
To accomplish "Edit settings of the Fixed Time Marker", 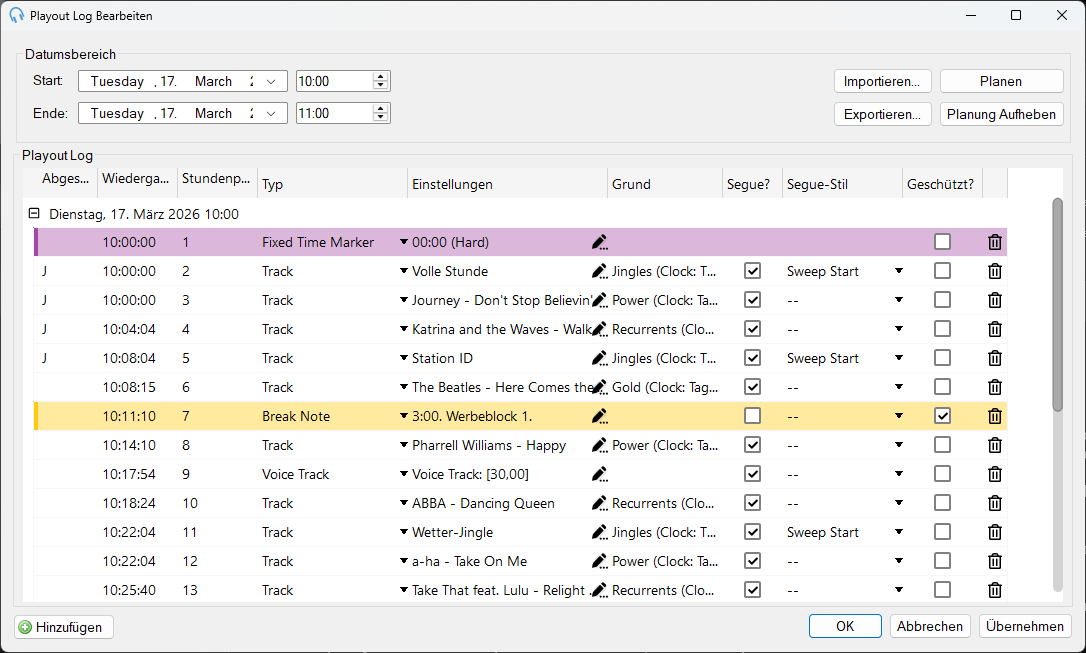I will [x=600, y=242].
